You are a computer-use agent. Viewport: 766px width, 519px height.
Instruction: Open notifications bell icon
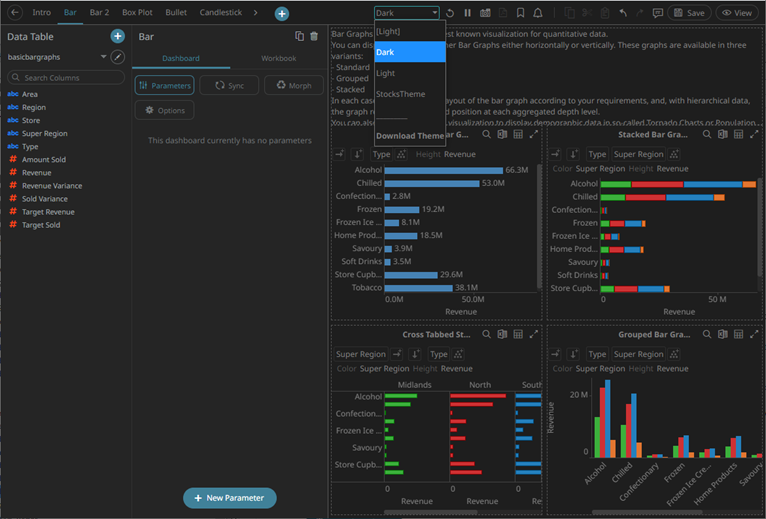[x=539, y=13]
